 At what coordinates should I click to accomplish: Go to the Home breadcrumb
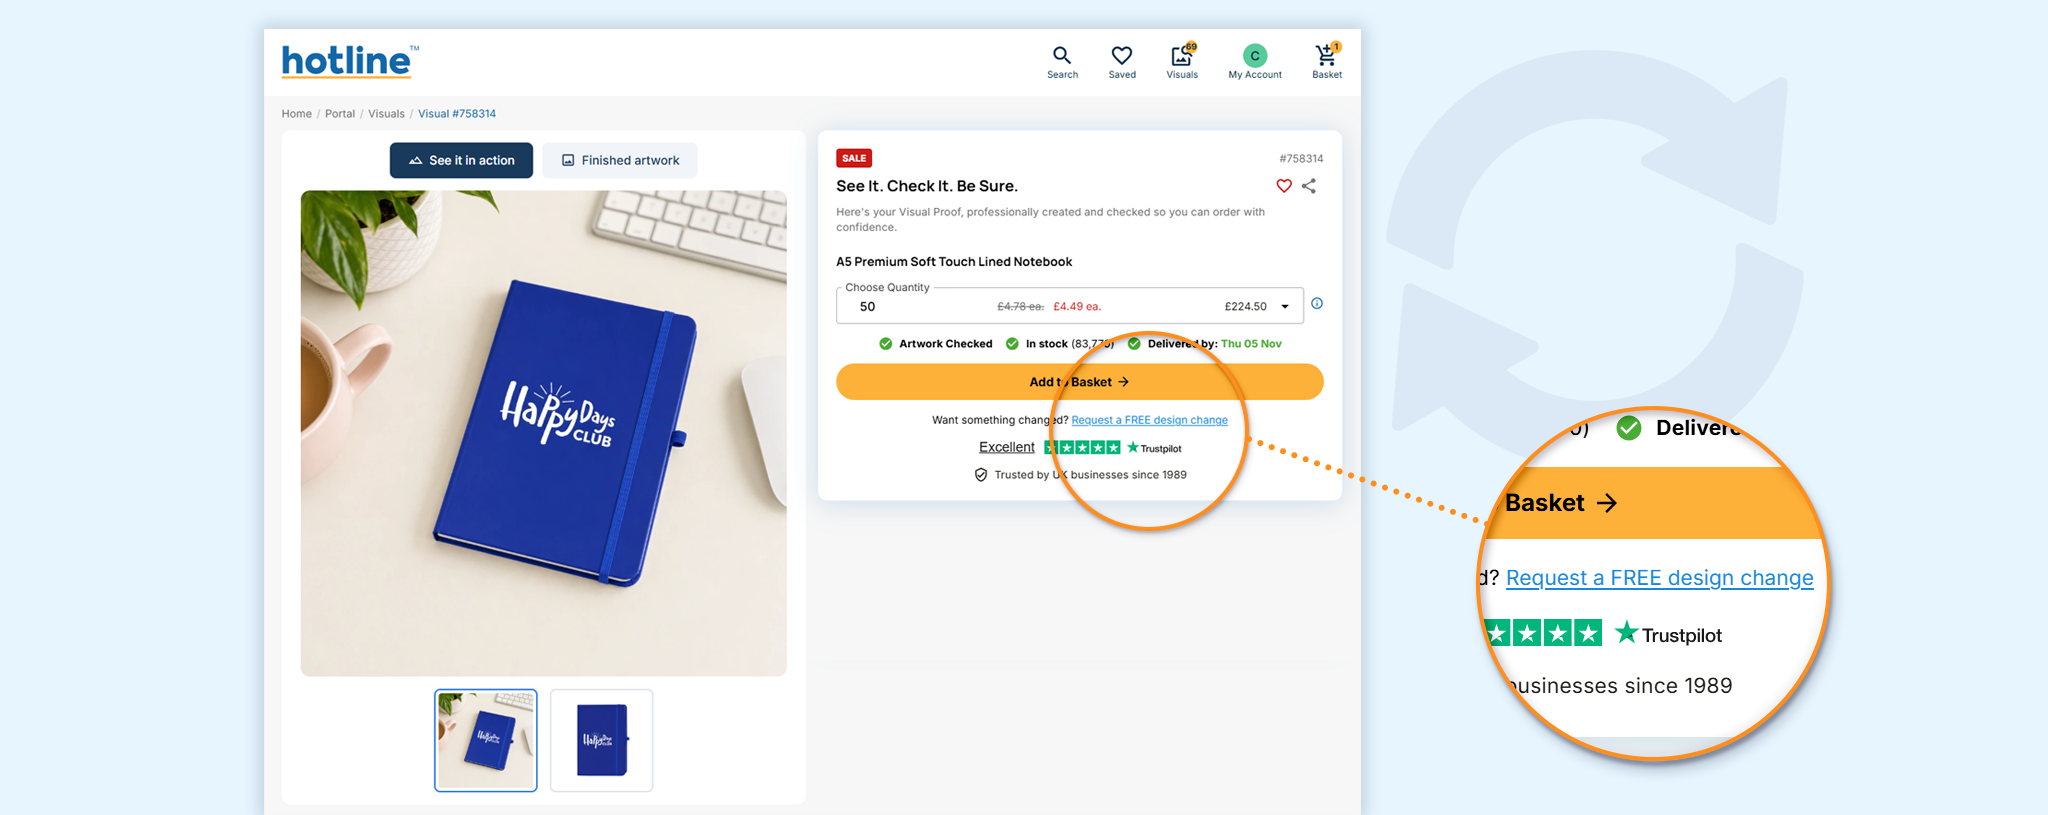(x=297, y=114)
